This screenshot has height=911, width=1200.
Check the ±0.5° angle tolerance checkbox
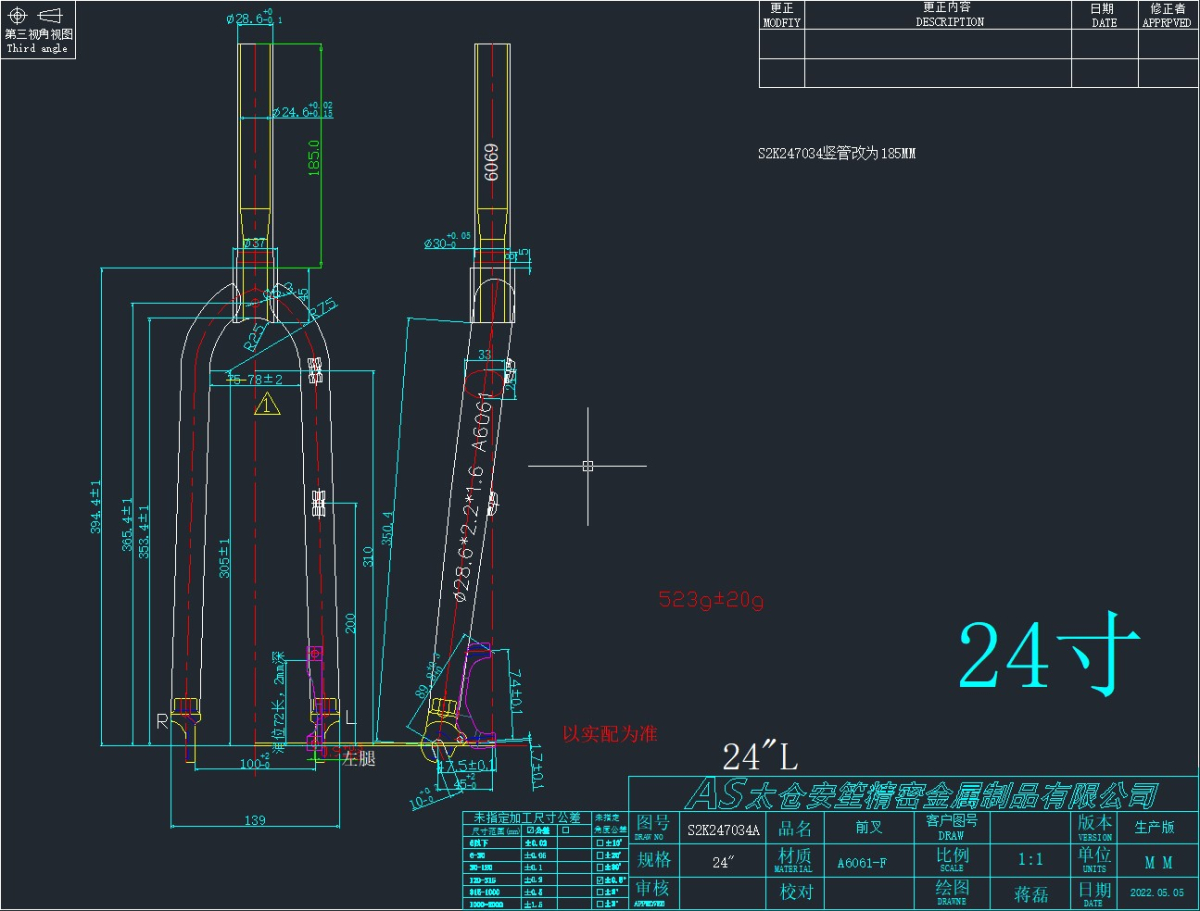coord(600,879)
